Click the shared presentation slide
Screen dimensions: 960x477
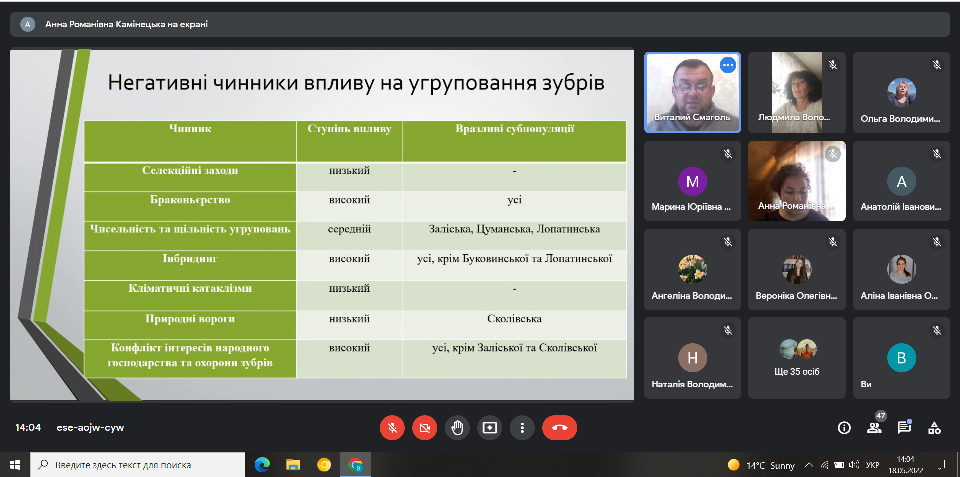click(x=321, y=225)
